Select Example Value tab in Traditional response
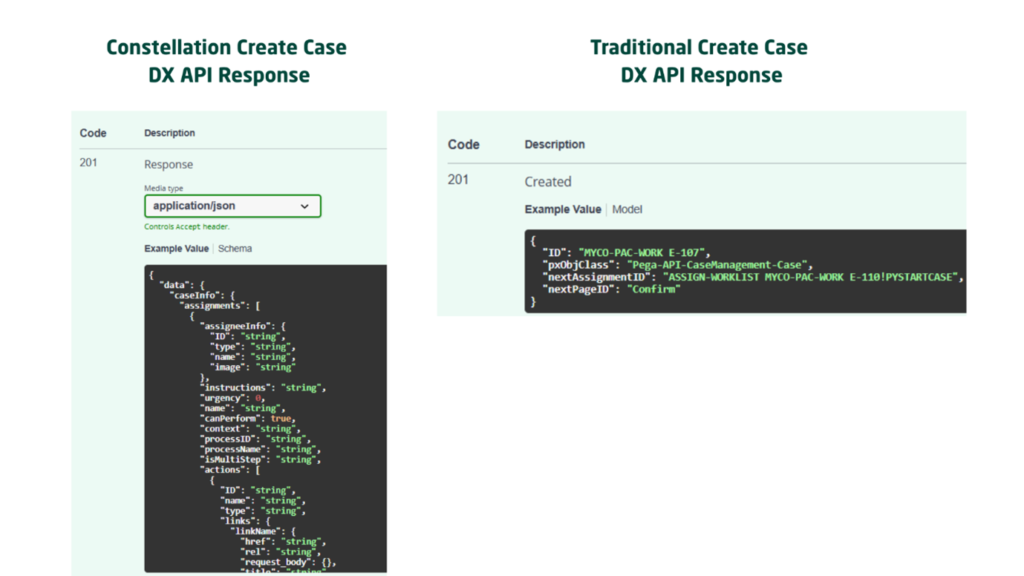 click(x=563, y=209)
